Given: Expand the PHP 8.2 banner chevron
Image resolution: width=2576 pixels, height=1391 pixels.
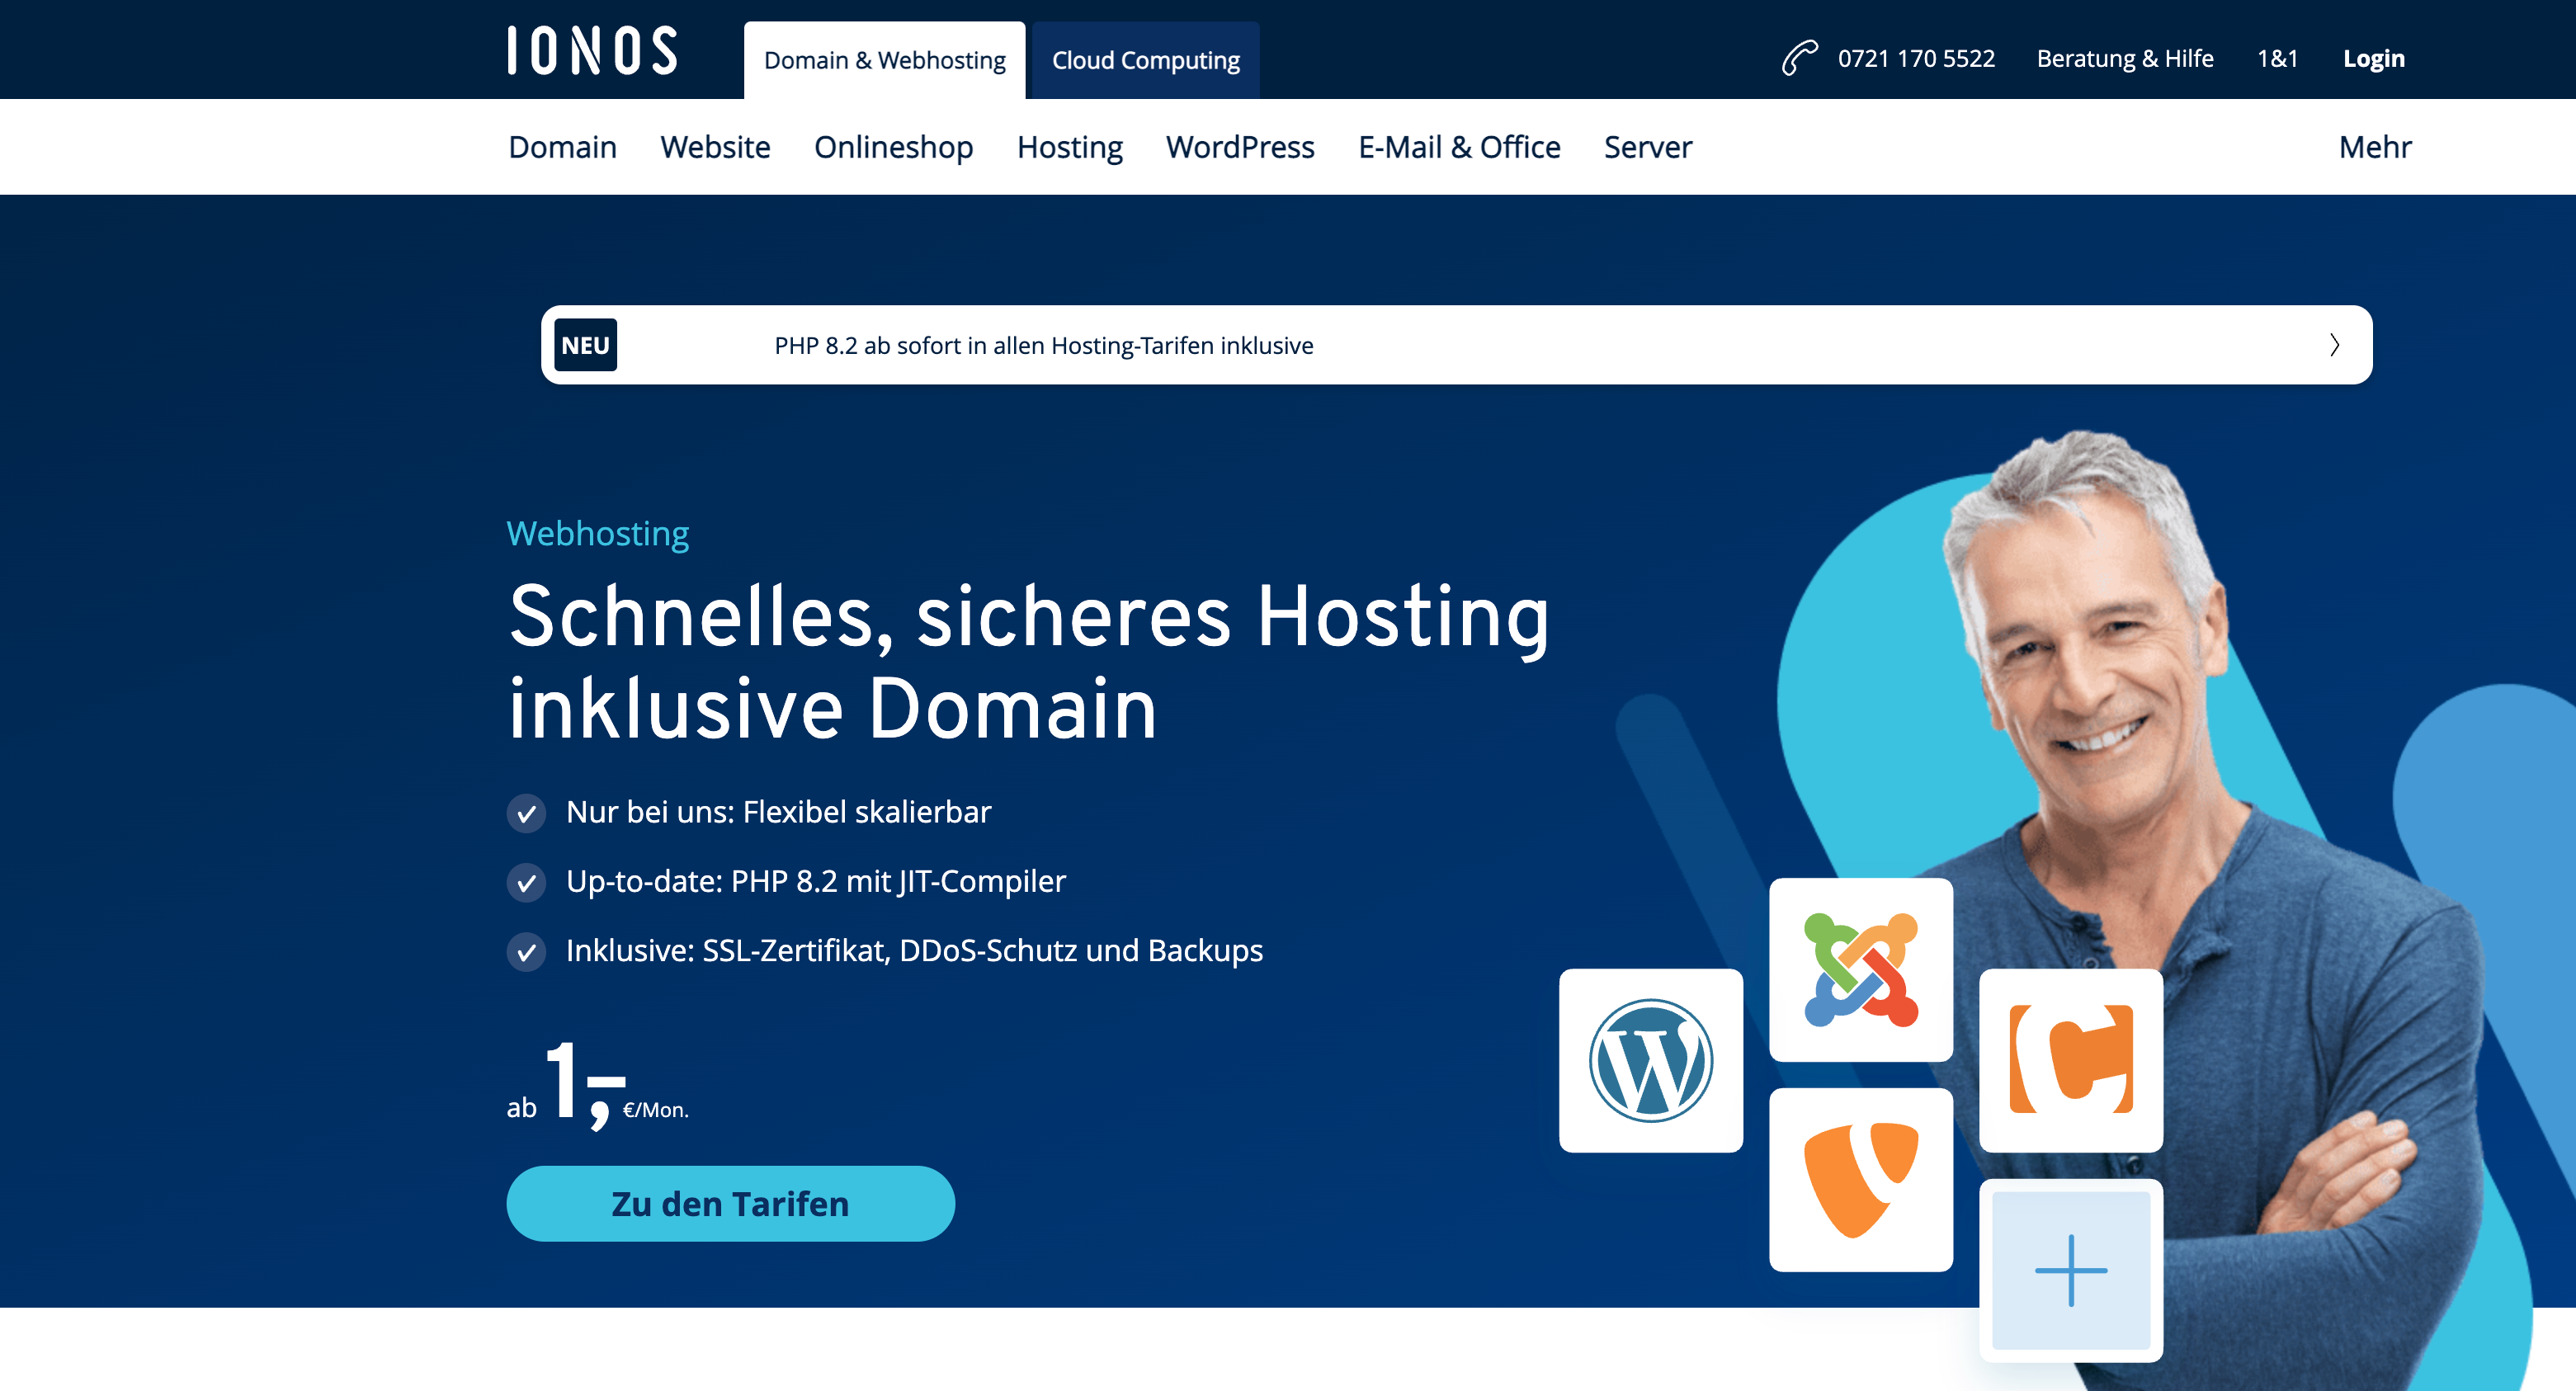Looking at the screenshot, I should [2334, 345].
